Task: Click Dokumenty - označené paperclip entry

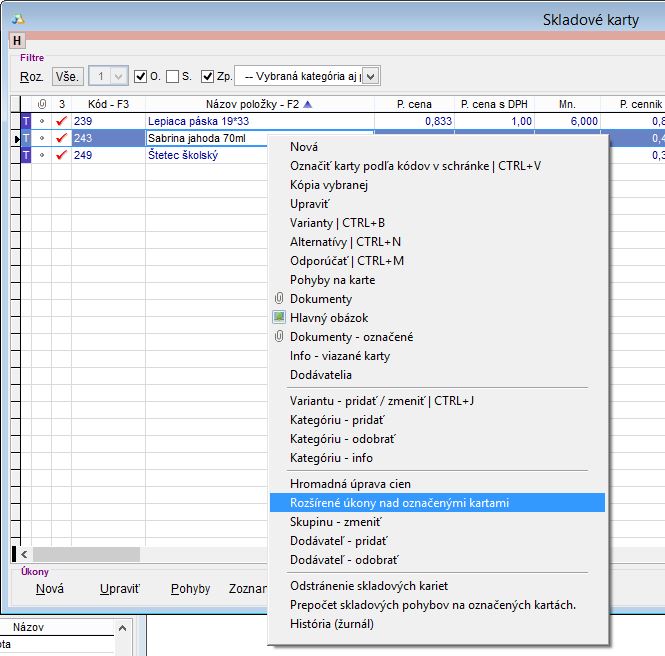Action: [350, 337]
